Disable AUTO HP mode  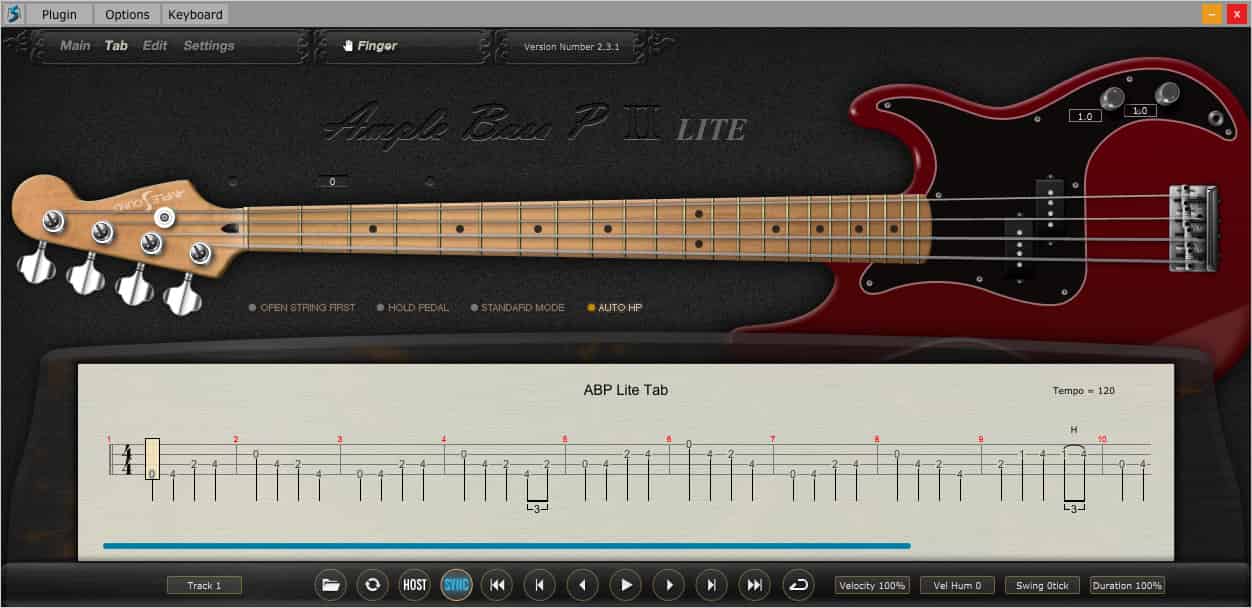[613, 307]
